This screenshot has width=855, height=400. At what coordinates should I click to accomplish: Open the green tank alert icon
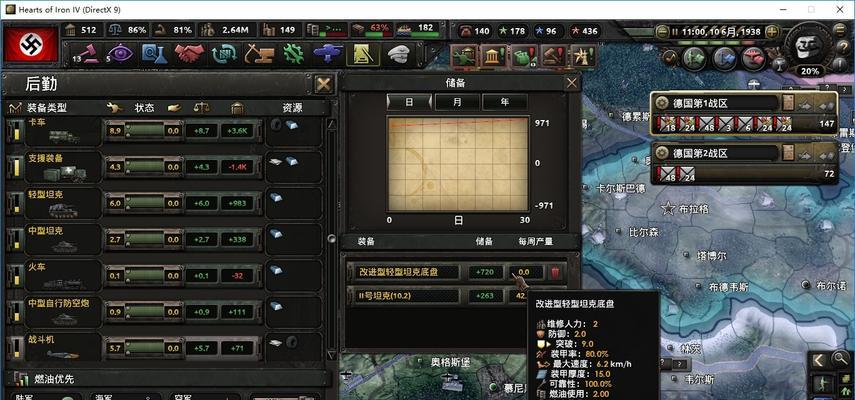(464, 56)
